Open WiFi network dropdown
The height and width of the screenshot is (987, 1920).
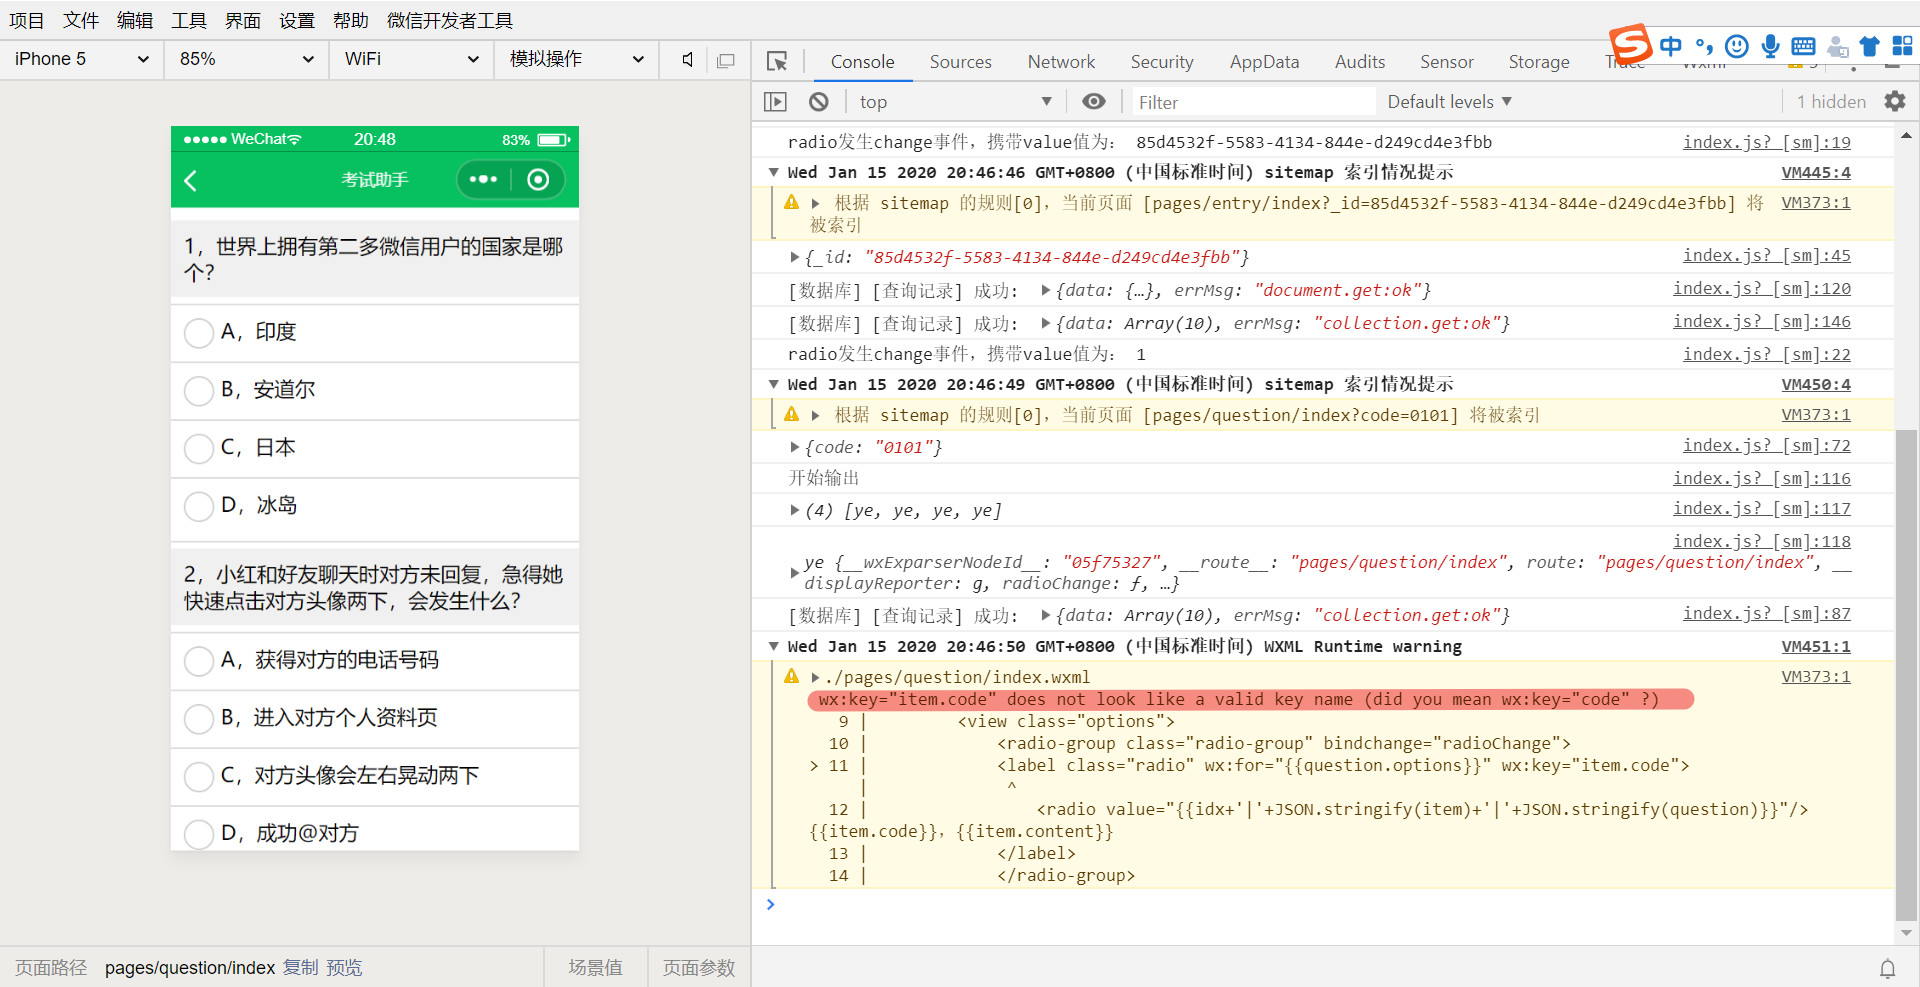tap(411, 59)
